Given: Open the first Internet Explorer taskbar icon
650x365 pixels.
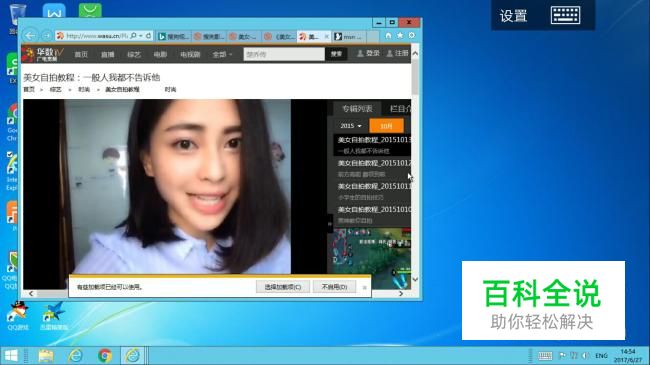Looking at the screenshot, I should click(75, 355).
